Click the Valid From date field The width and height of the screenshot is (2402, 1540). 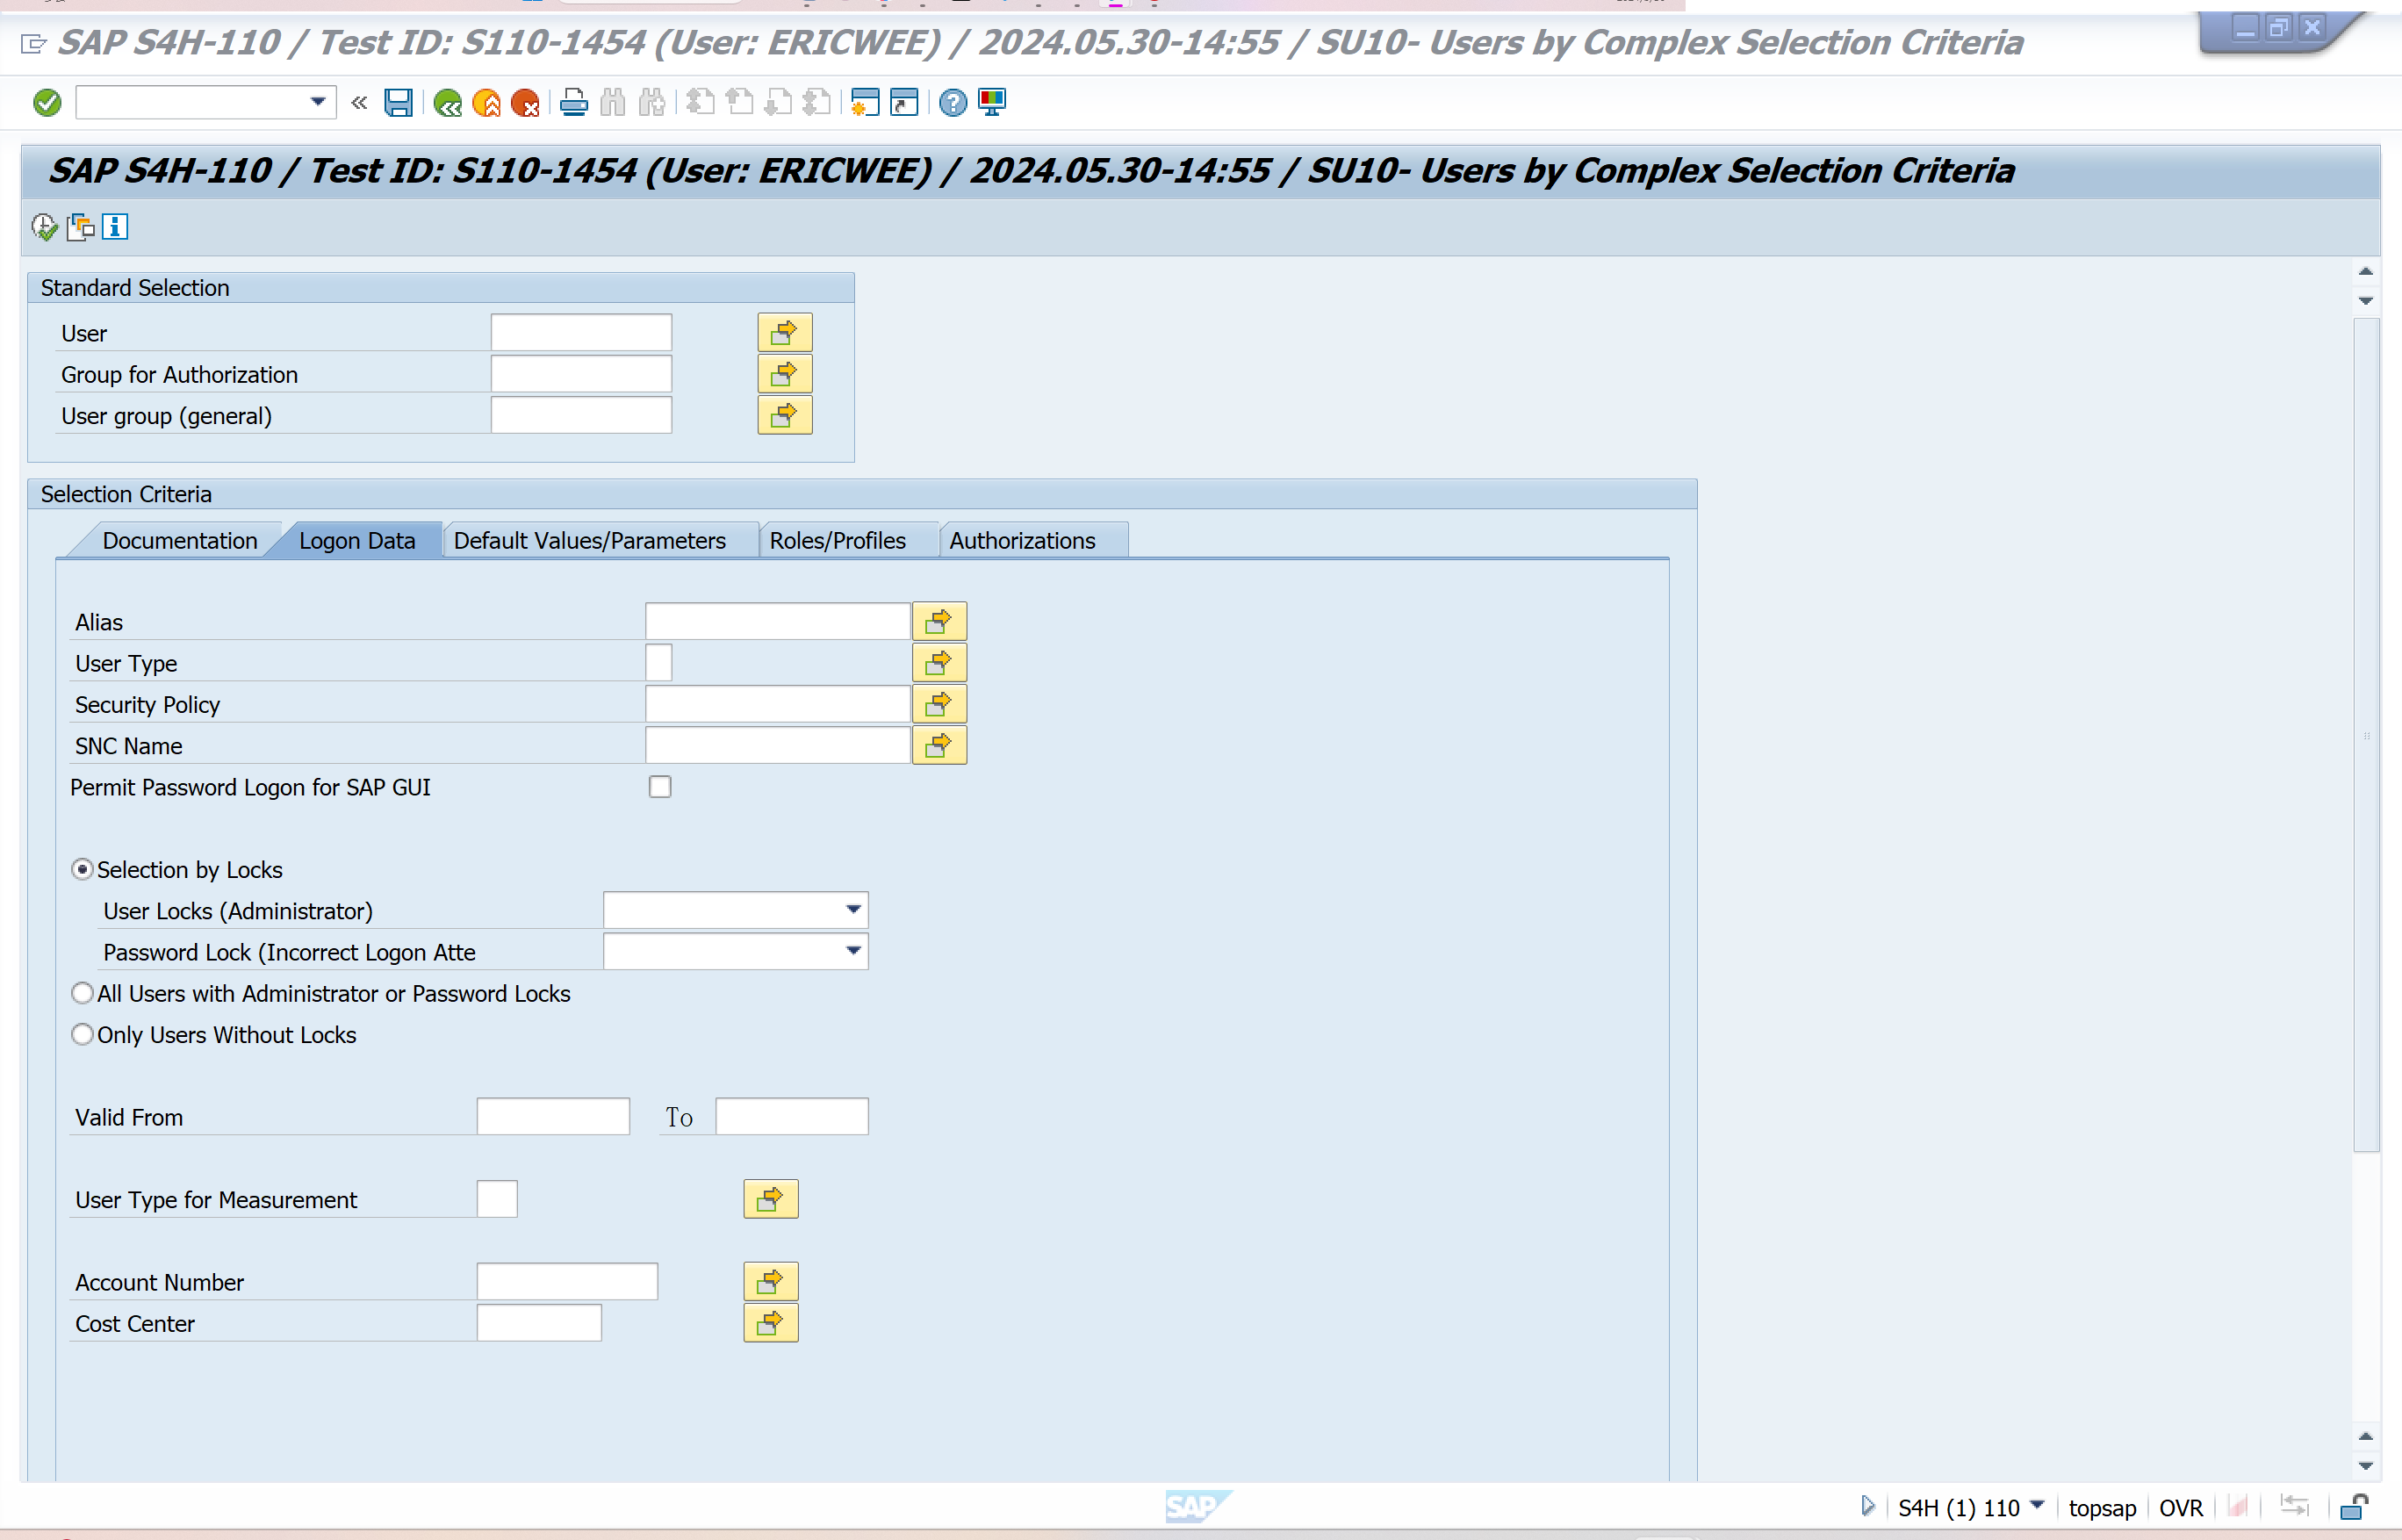[552, 1116]
